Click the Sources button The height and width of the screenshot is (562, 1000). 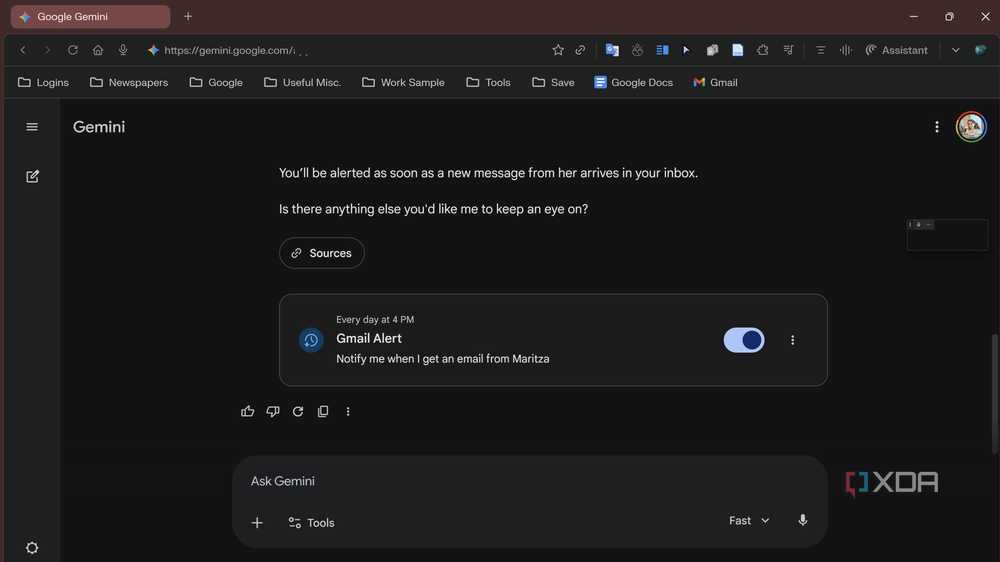click(x=322, y=253)
